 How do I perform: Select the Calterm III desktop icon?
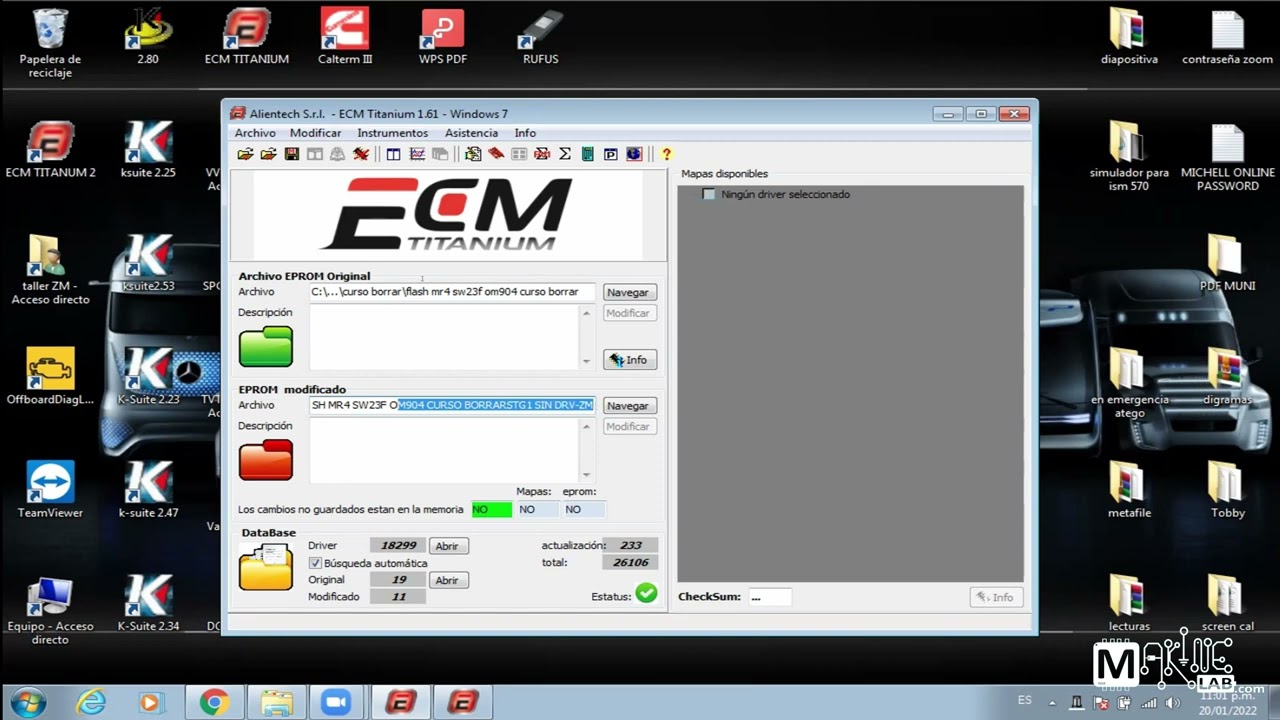click(x=345, y=36)
